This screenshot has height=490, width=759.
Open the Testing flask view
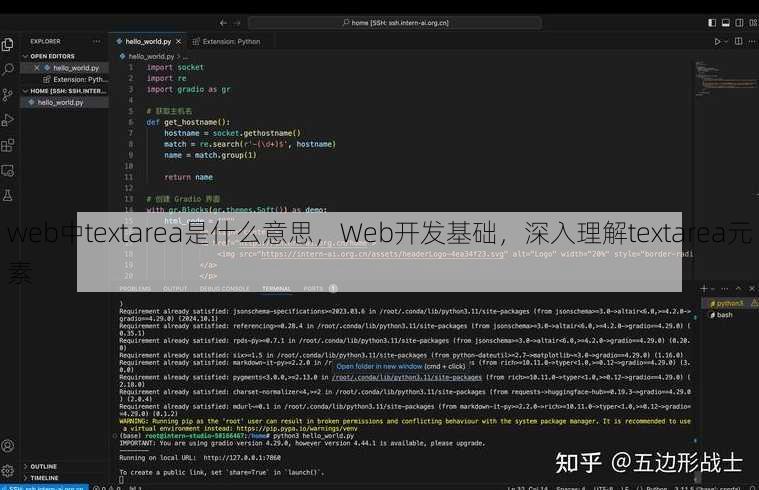(x=8, y=196)
